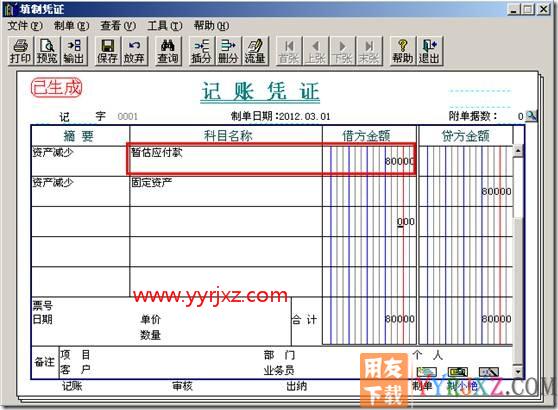Click first row 资产减少 summary cell

(80, 160)
